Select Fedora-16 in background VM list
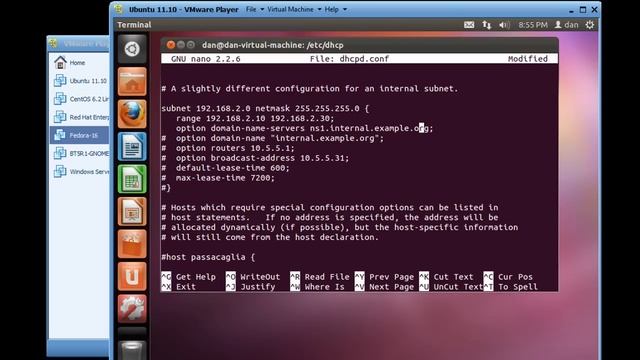Screen dimensions: 640x360 79,135
